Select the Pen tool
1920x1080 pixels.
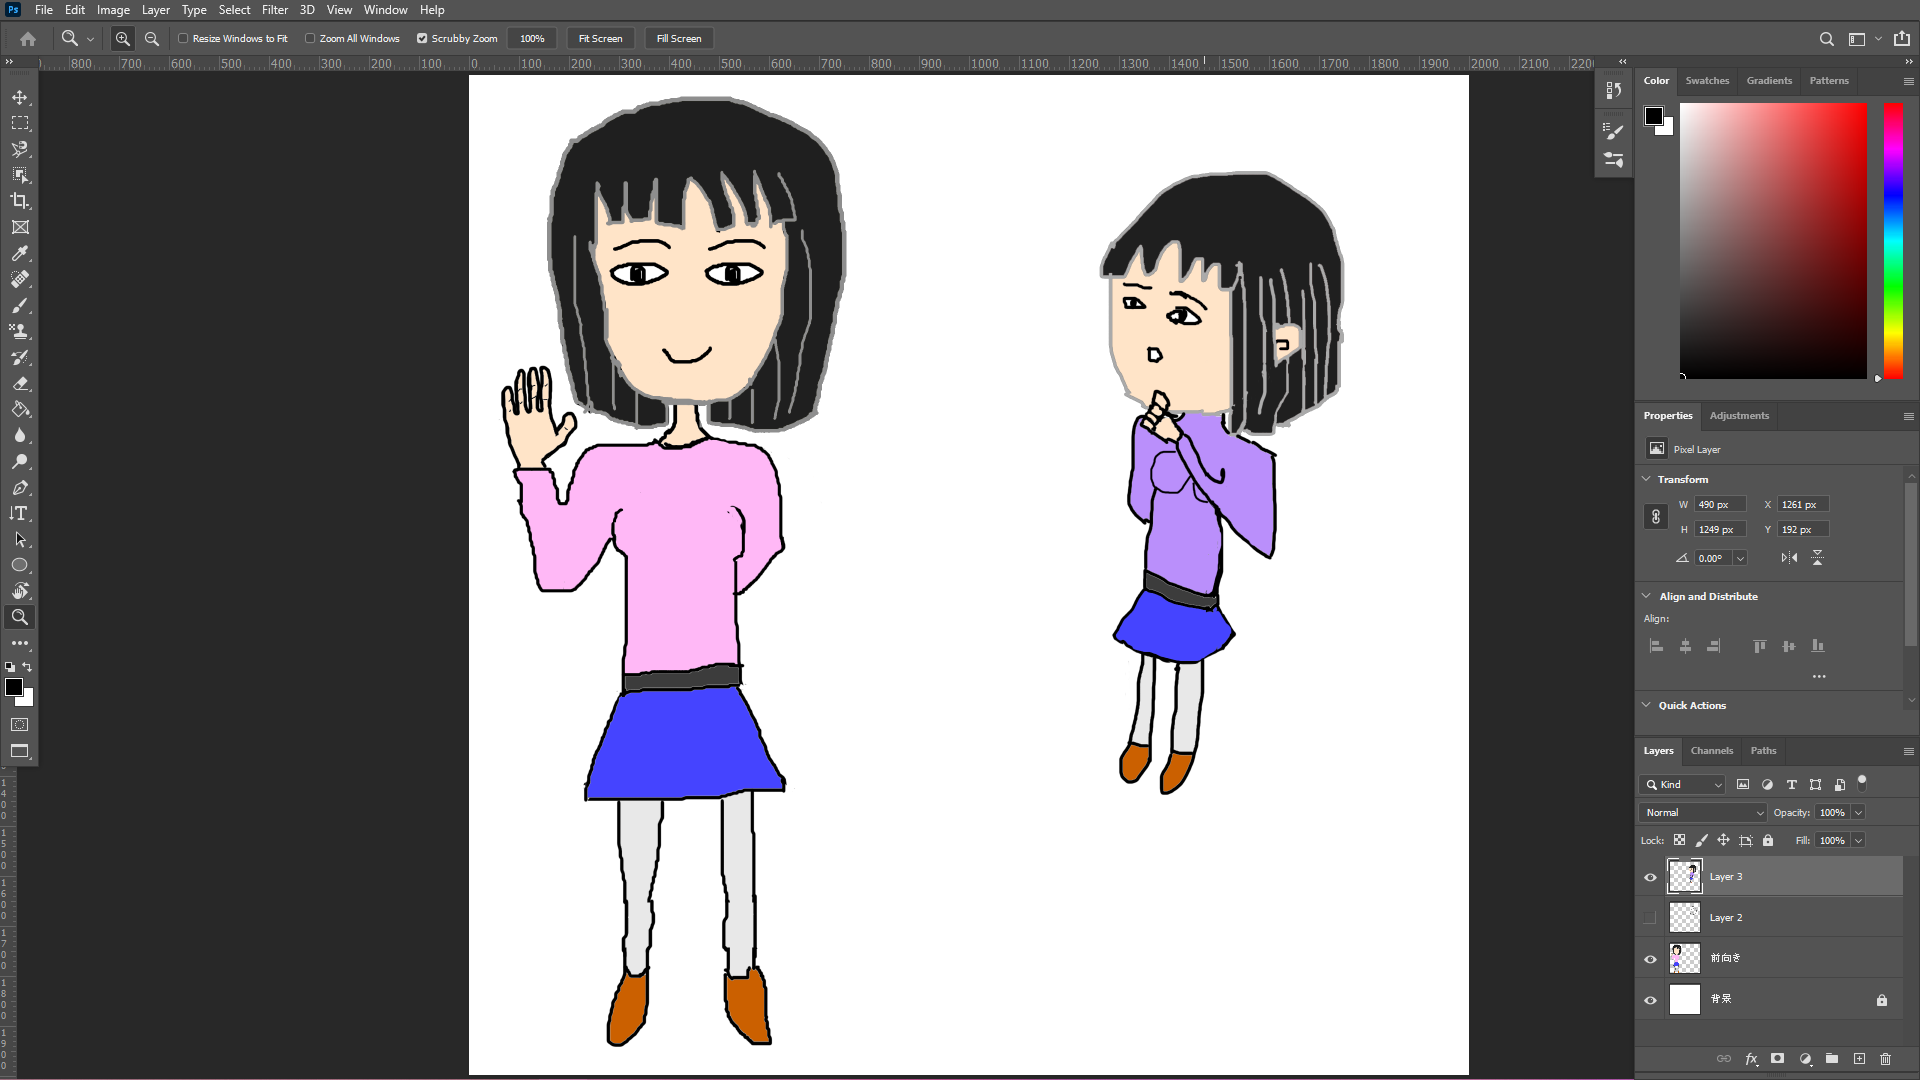20,487
